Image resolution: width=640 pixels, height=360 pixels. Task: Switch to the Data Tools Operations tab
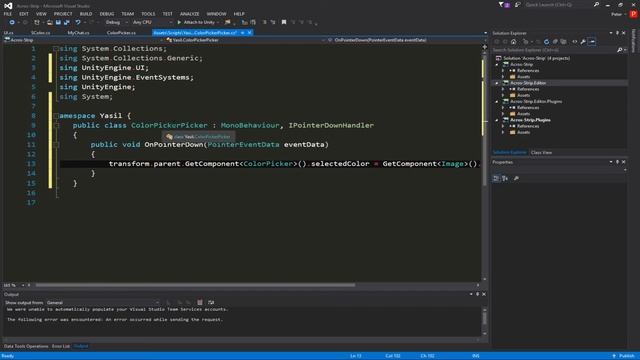click(x=26, y=347)
